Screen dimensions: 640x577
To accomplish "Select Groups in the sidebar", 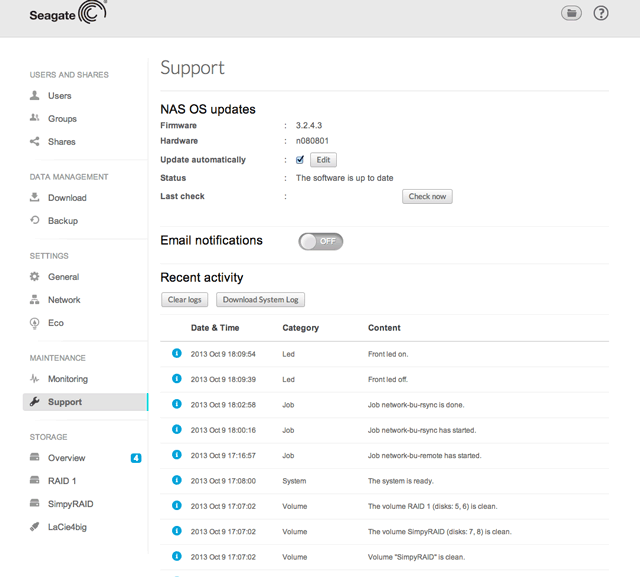I will (x=62, y=119).
